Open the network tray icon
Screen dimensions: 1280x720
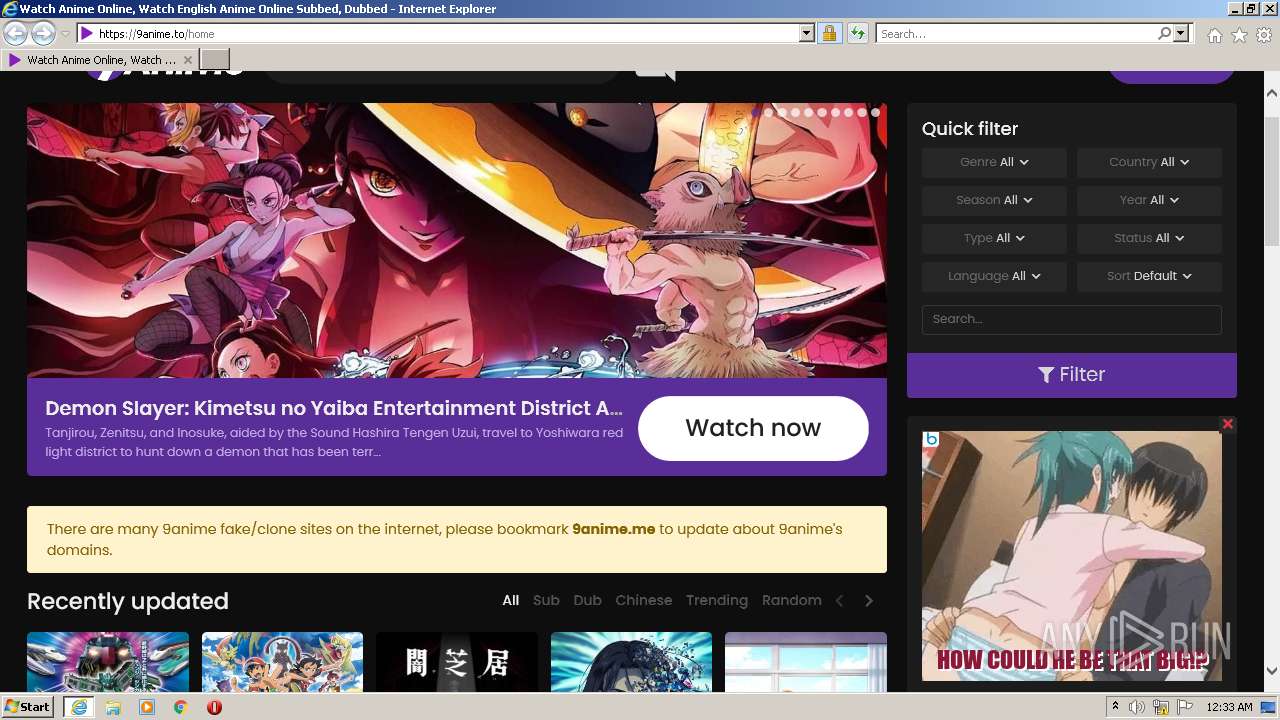pyautogui.click(x=1161, y=707)
